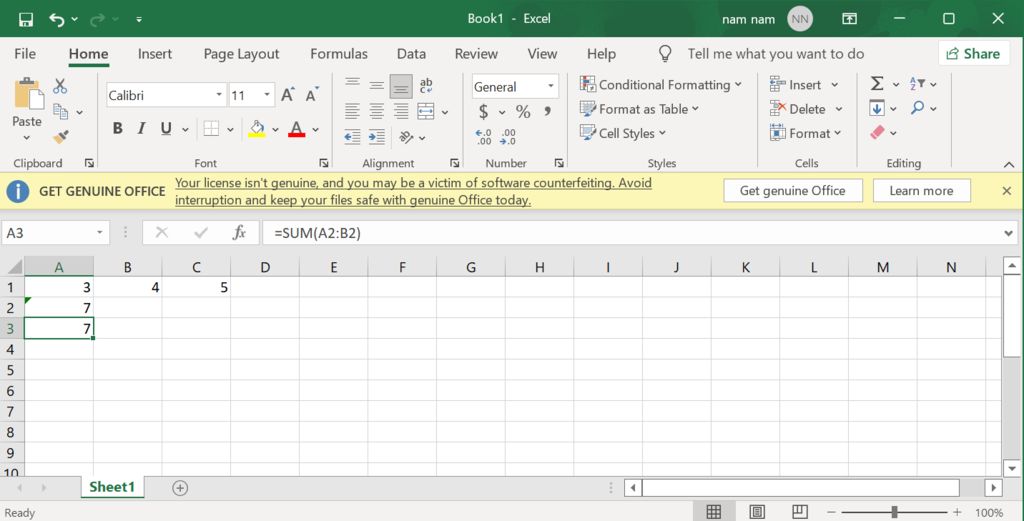This screenshot has width=1024, height=521.
Task: Open Sort & Filter menu
Action: click(x=923, y=84)
